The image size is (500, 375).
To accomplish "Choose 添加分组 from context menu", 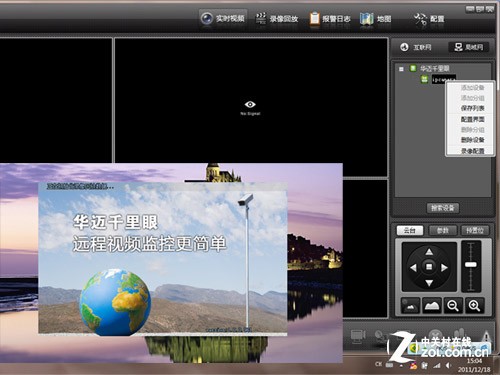I will (472, 98).
